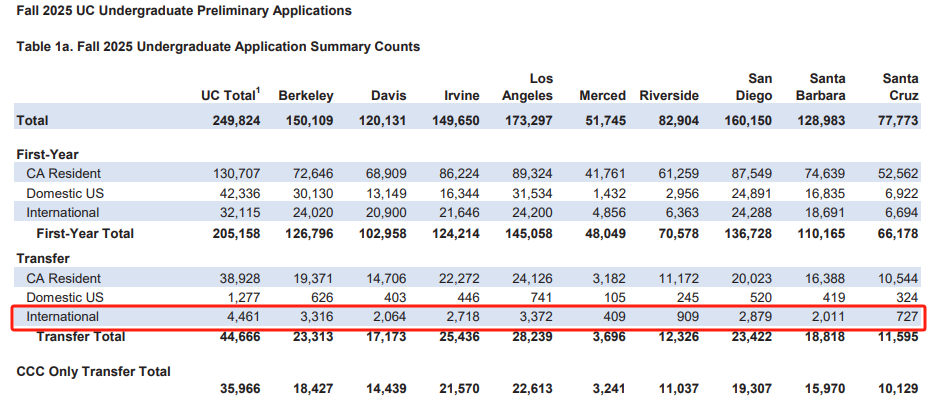
Task: Click CCC Only Riverside value 11,037
Action: pyautogui.click(x=679, y=390)
